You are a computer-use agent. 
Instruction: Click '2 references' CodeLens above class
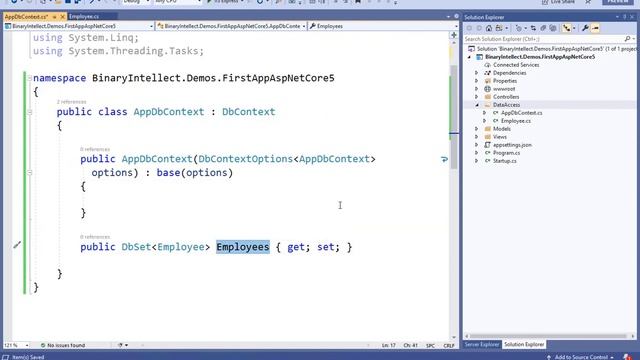(x=71, y=102)
